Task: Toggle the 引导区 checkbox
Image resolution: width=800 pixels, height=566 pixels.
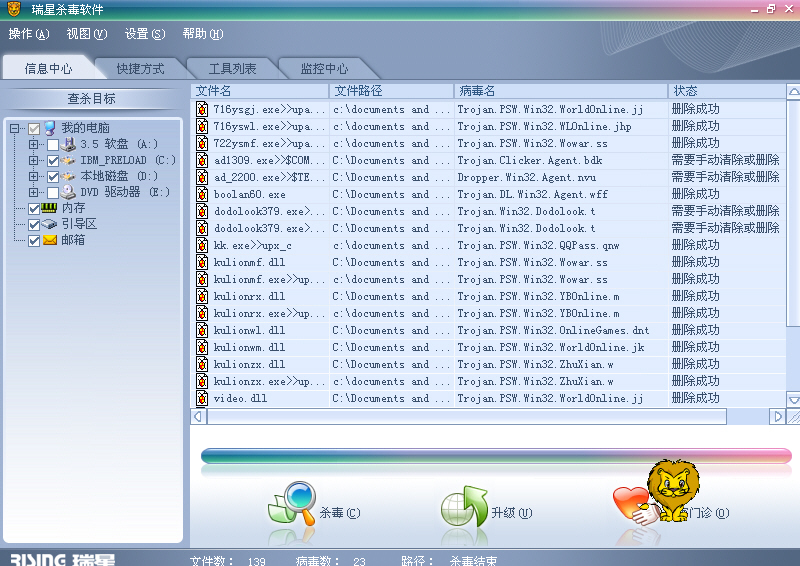Action: [x=34, y=225]
